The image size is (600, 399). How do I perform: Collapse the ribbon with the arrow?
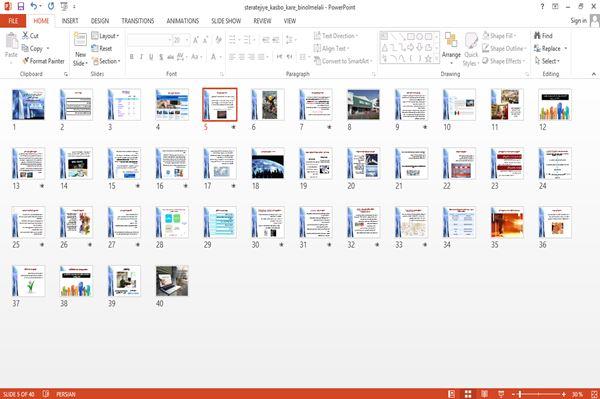[x=593, y=74]
